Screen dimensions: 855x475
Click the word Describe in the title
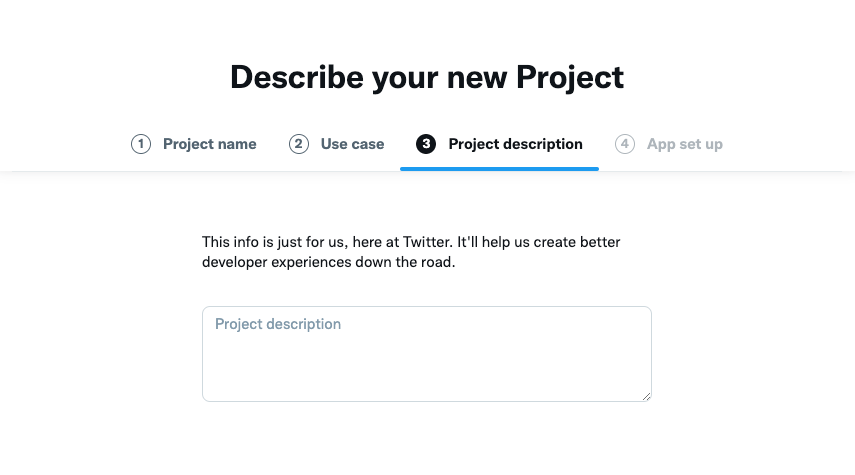pyautogui.click(x=297, y=77)
